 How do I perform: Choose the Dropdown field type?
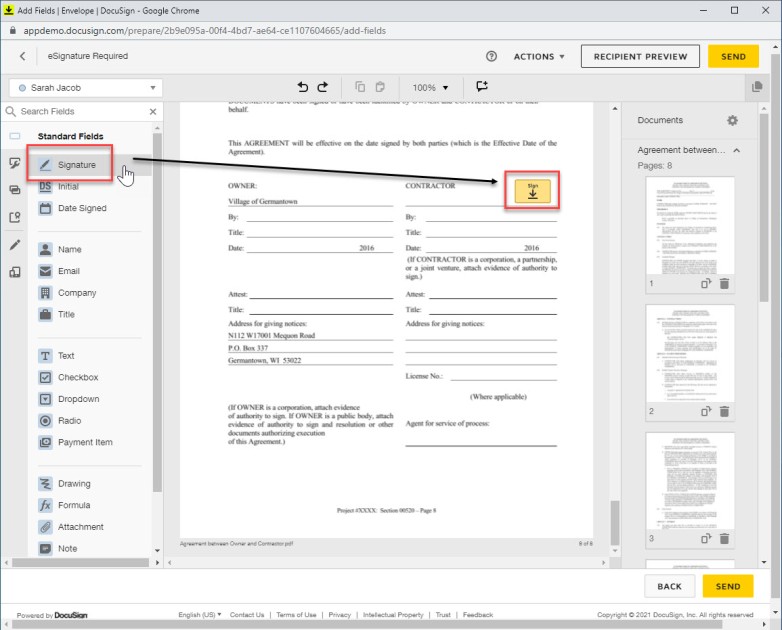tap(78, 399)
